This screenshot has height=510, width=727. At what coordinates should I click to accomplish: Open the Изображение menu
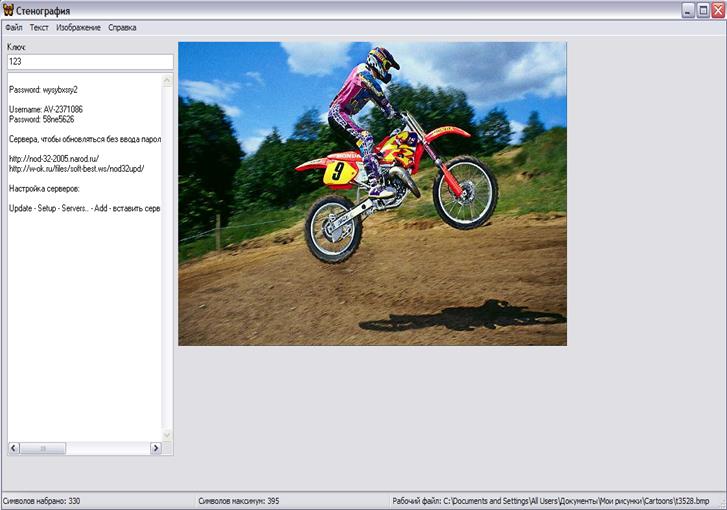[x=78, y=27]
